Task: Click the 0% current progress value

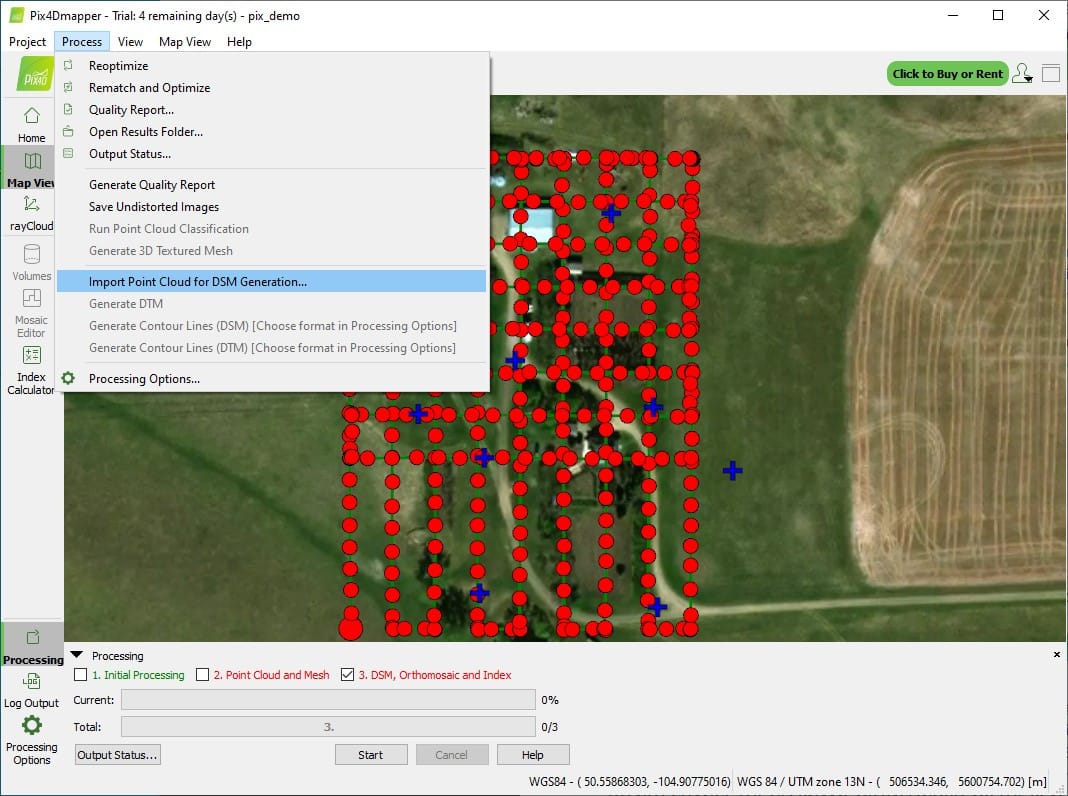Action: (550, 699)
